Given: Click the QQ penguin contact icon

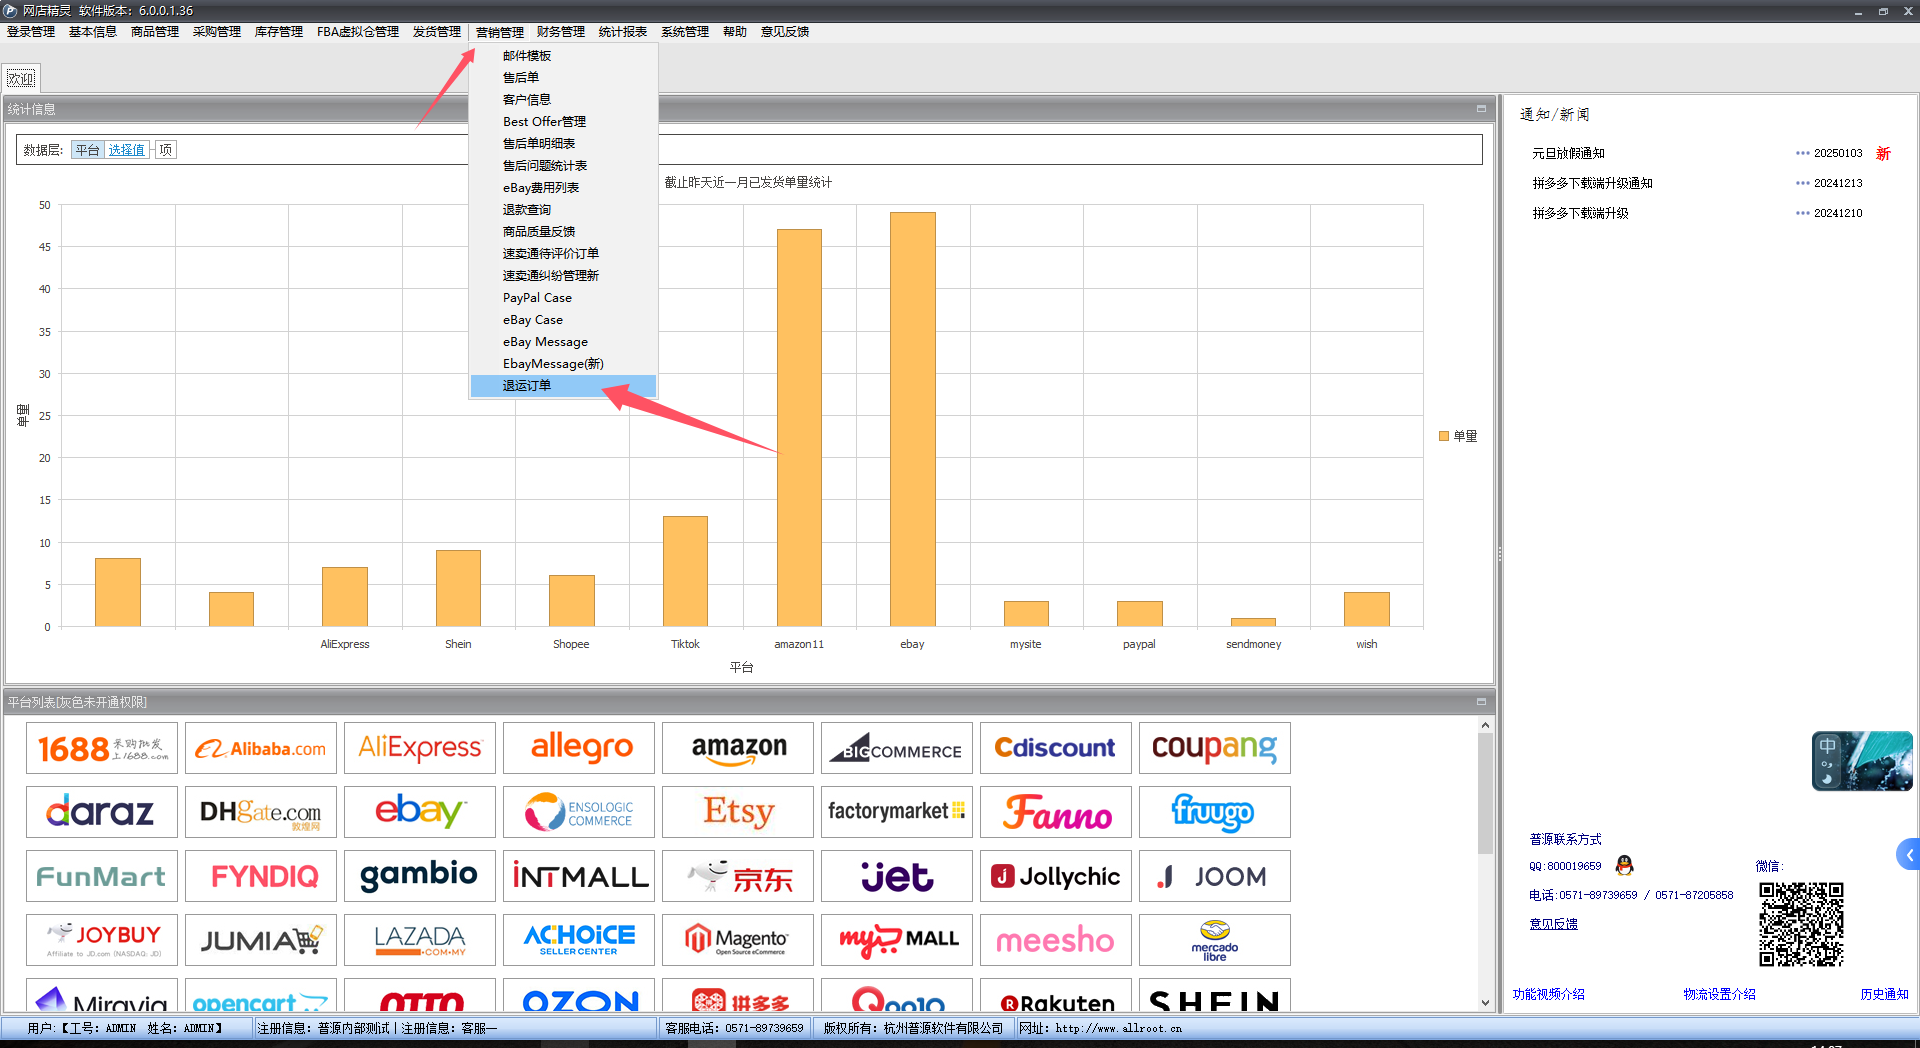Looking at the screenshot, I should pyautogui.click(x=1624, y=865).
